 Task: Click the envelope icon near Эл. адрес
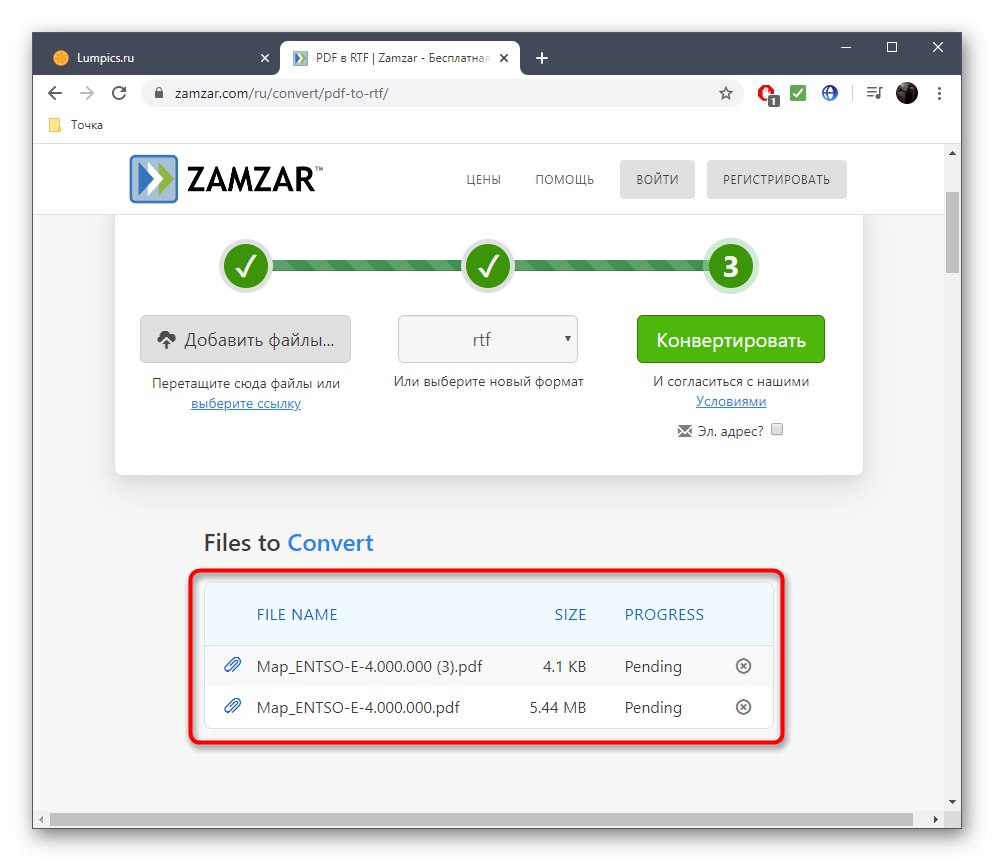pos(684,430)
